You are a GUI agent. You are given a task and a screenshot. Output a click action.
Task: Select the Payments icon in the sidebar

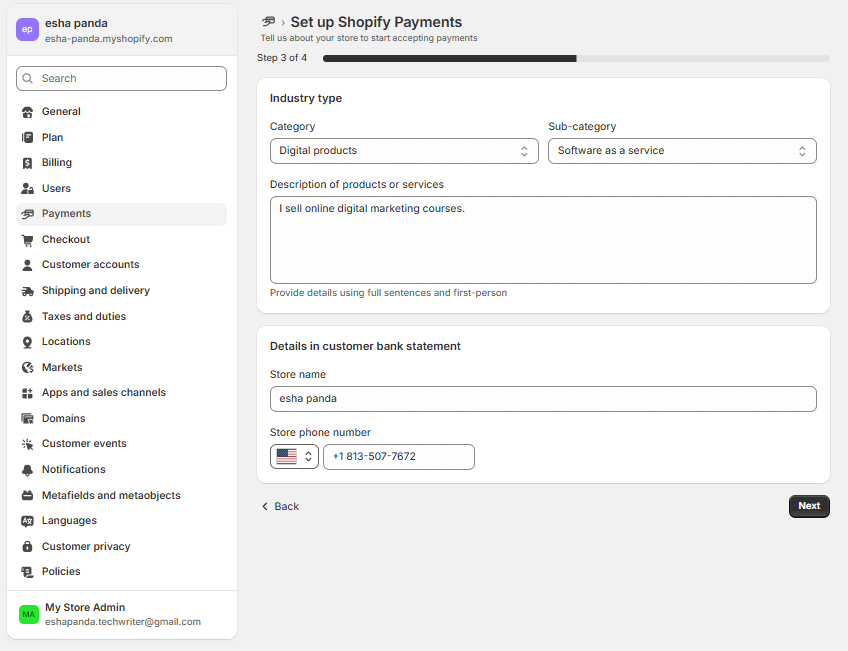[x=26, y=213]
